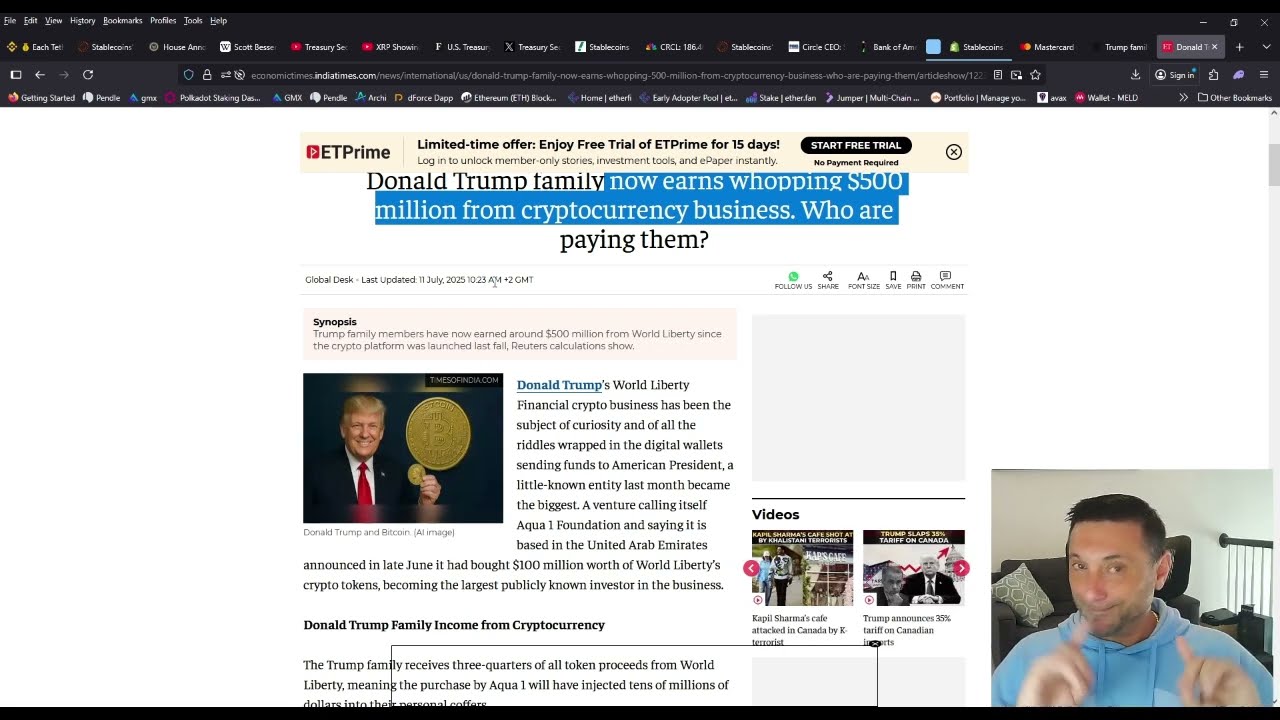This screenshot has width=1280, height=720.
Task: Open the Edit menu
Action: [31, 20]
